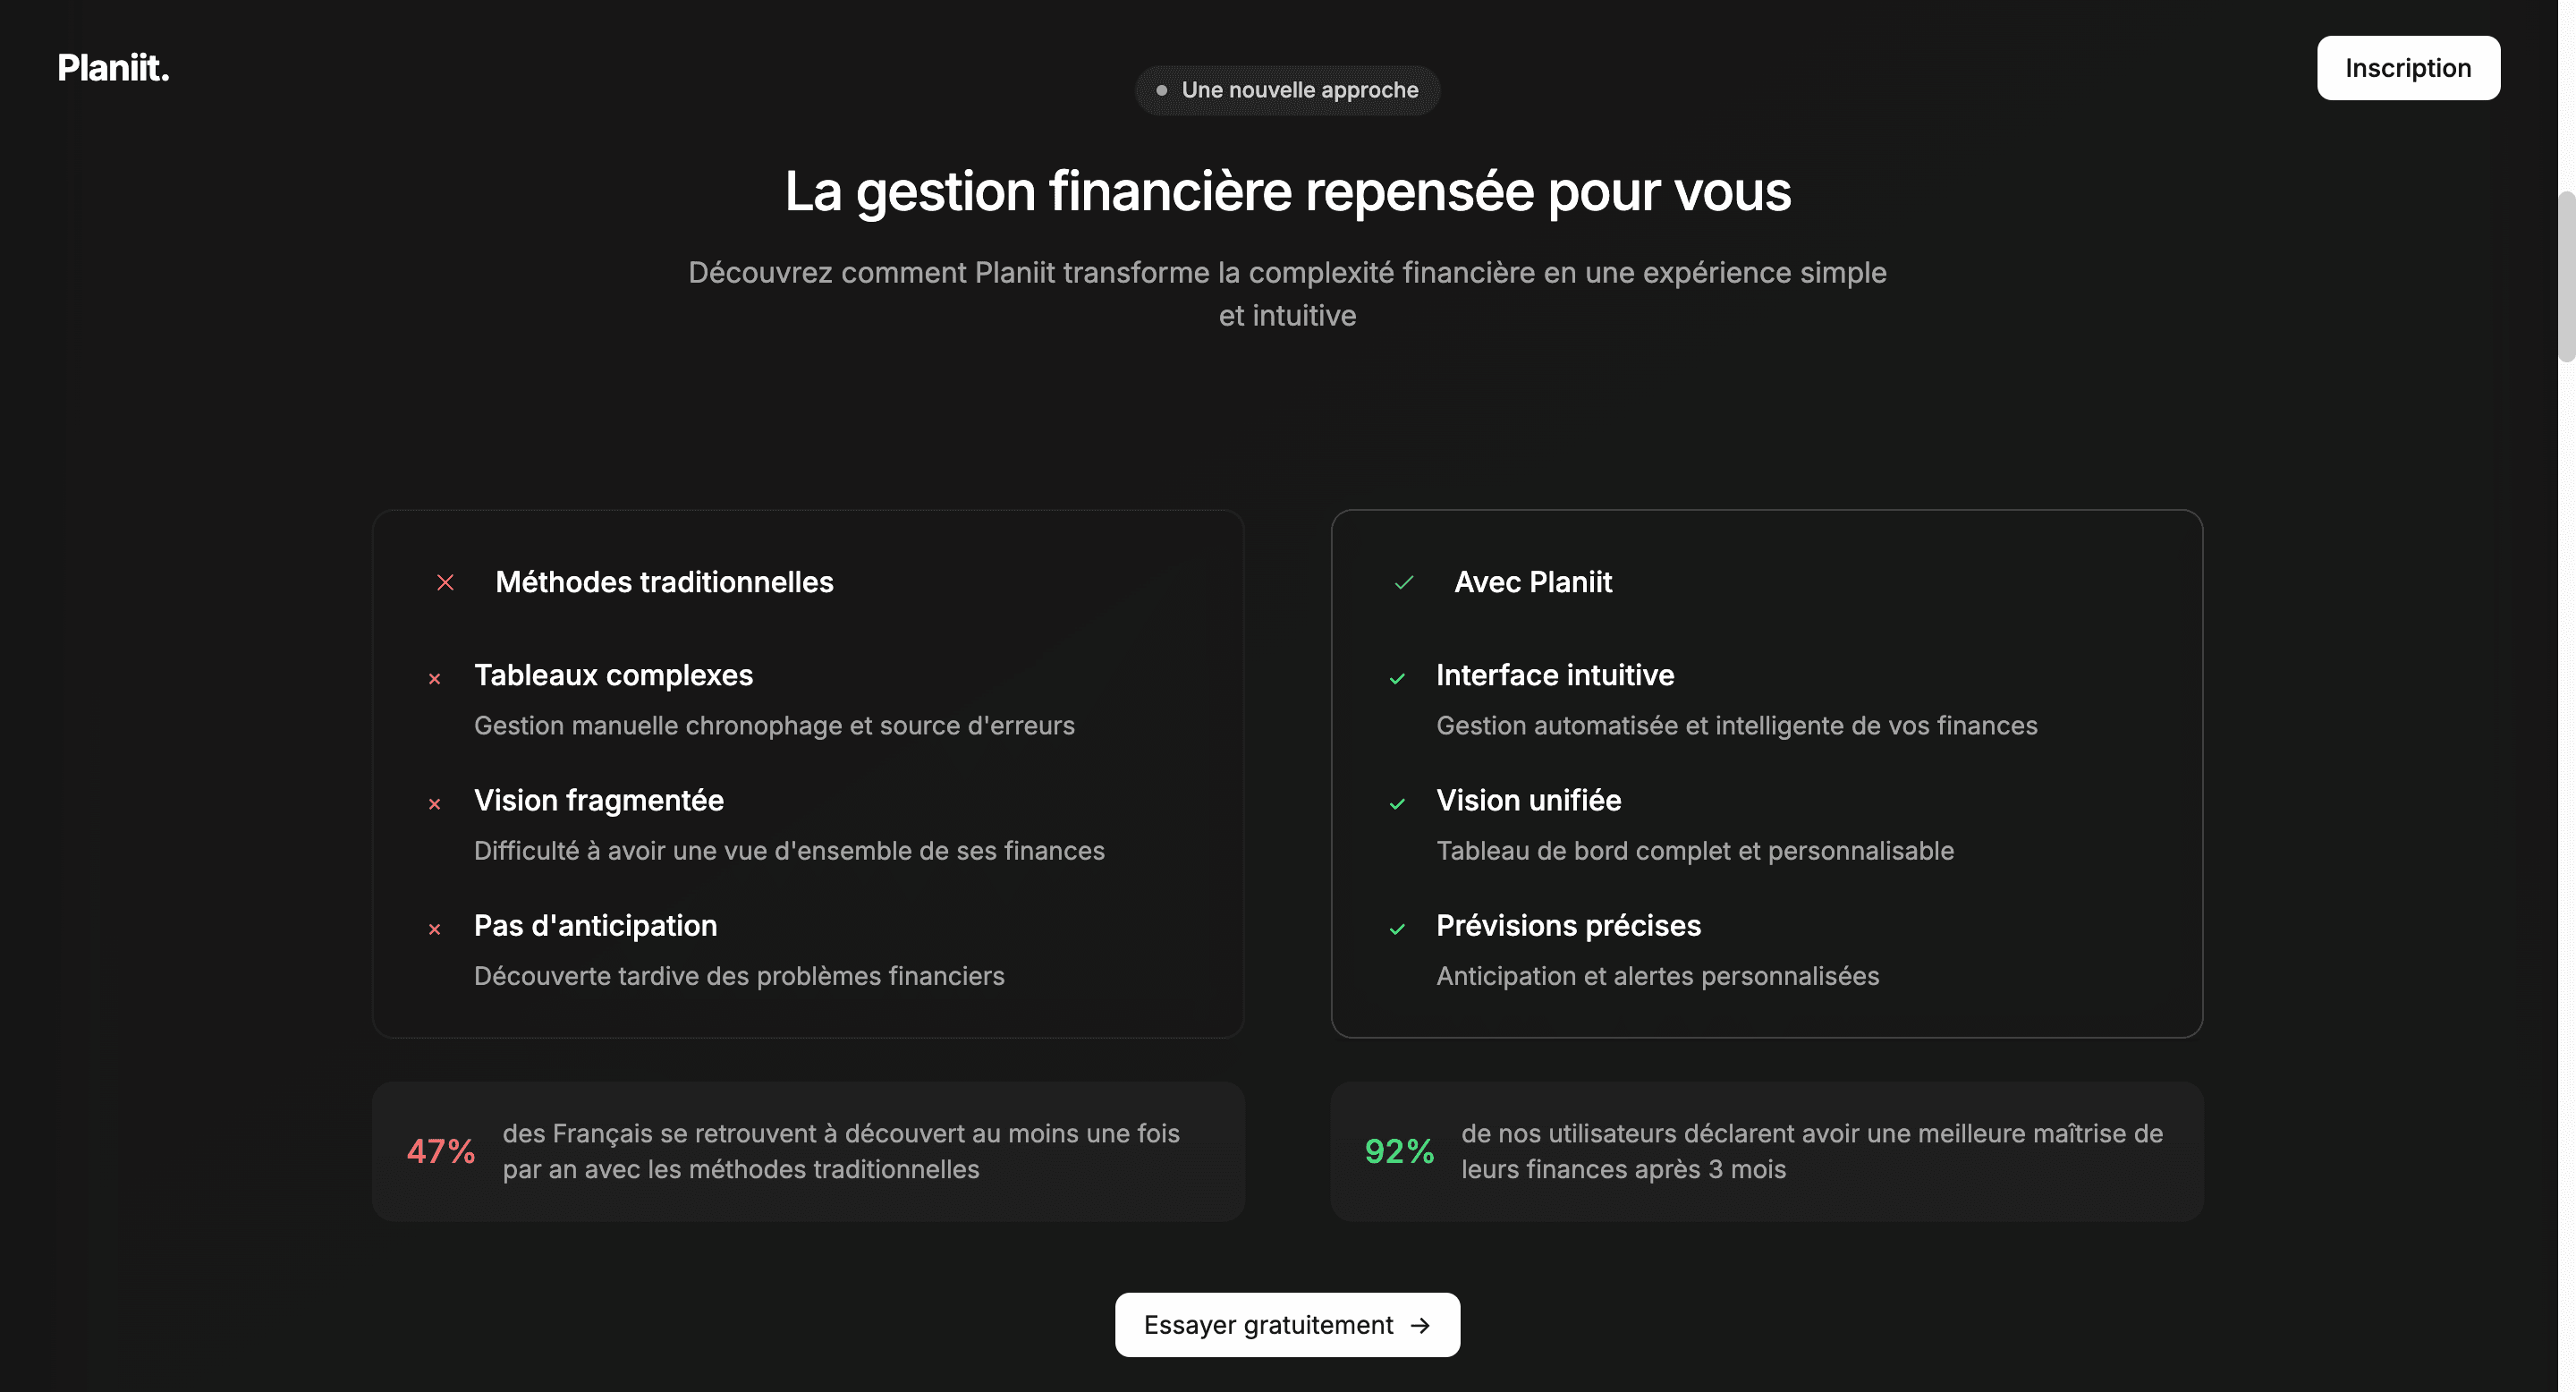The image size is (2576, 1392).
Task: Select the checkmark next to Vision unifiée
Action: coord(1398,803)
